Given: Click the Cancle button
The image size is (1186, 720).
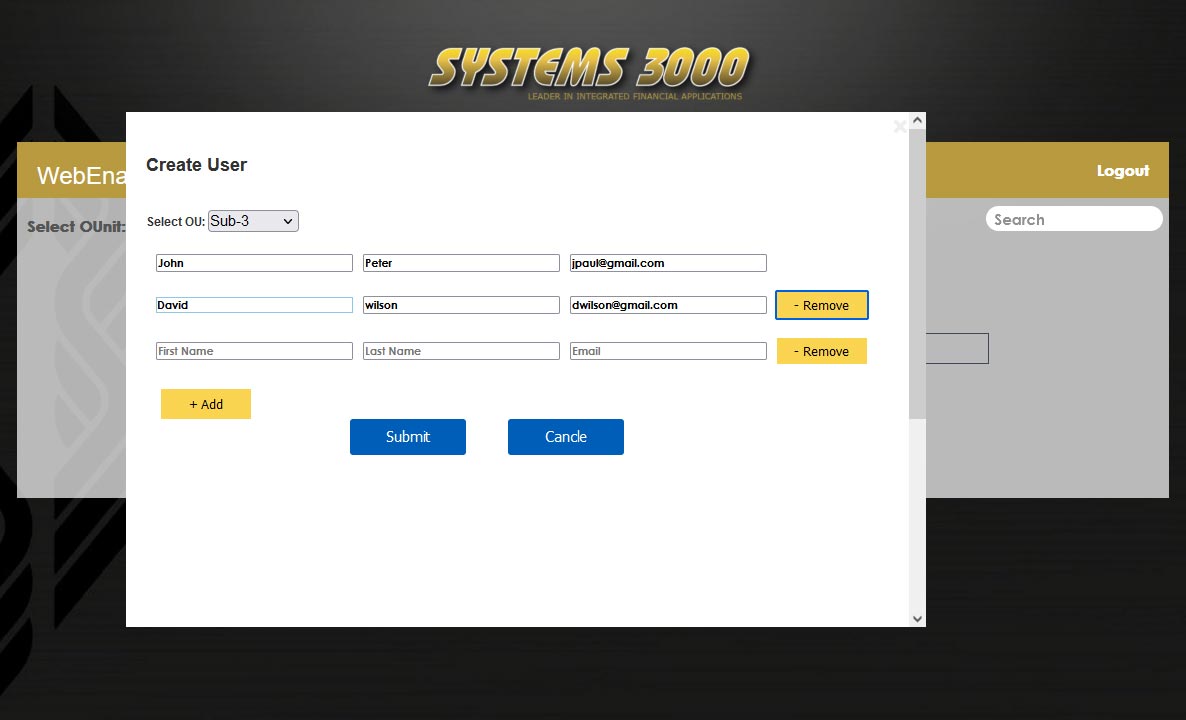Looking at the screenshot, I should 565,437.
